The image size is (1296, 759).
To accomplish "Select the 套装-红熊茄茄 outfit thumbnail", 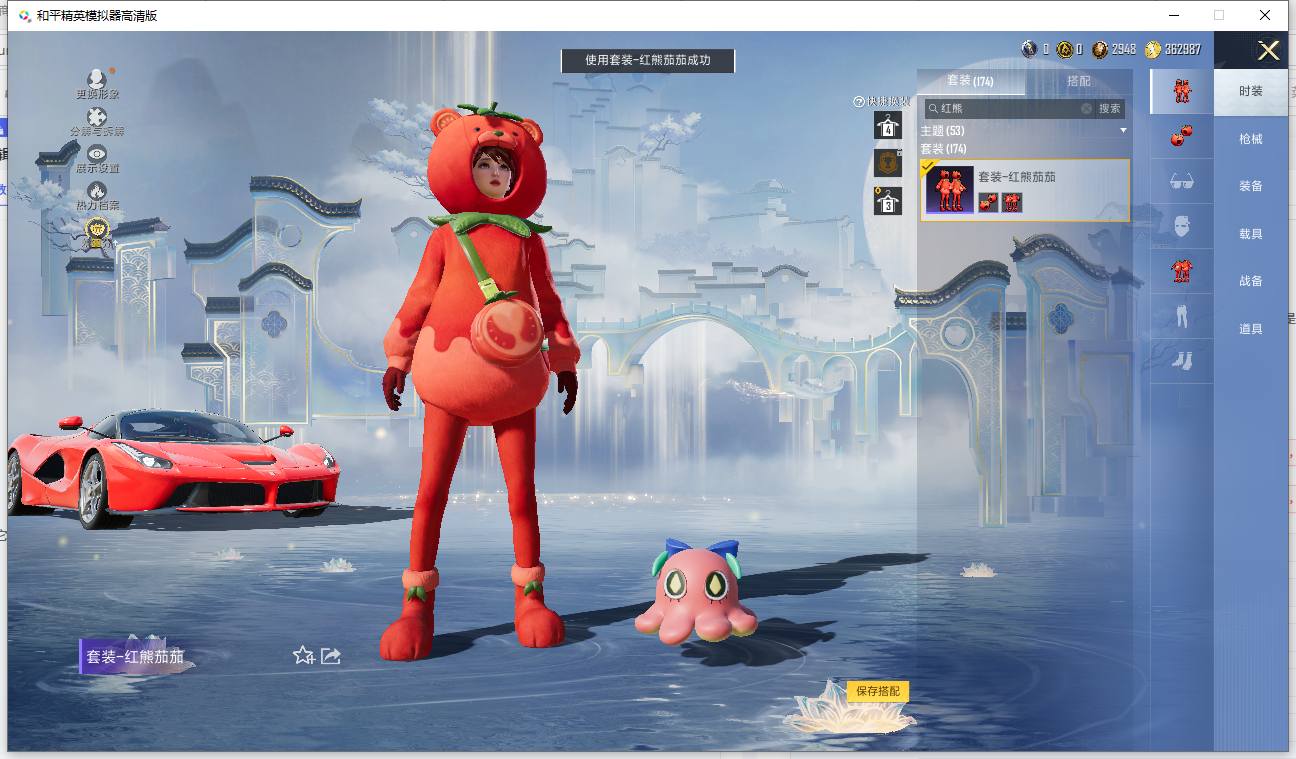I will tap(949, 190).
